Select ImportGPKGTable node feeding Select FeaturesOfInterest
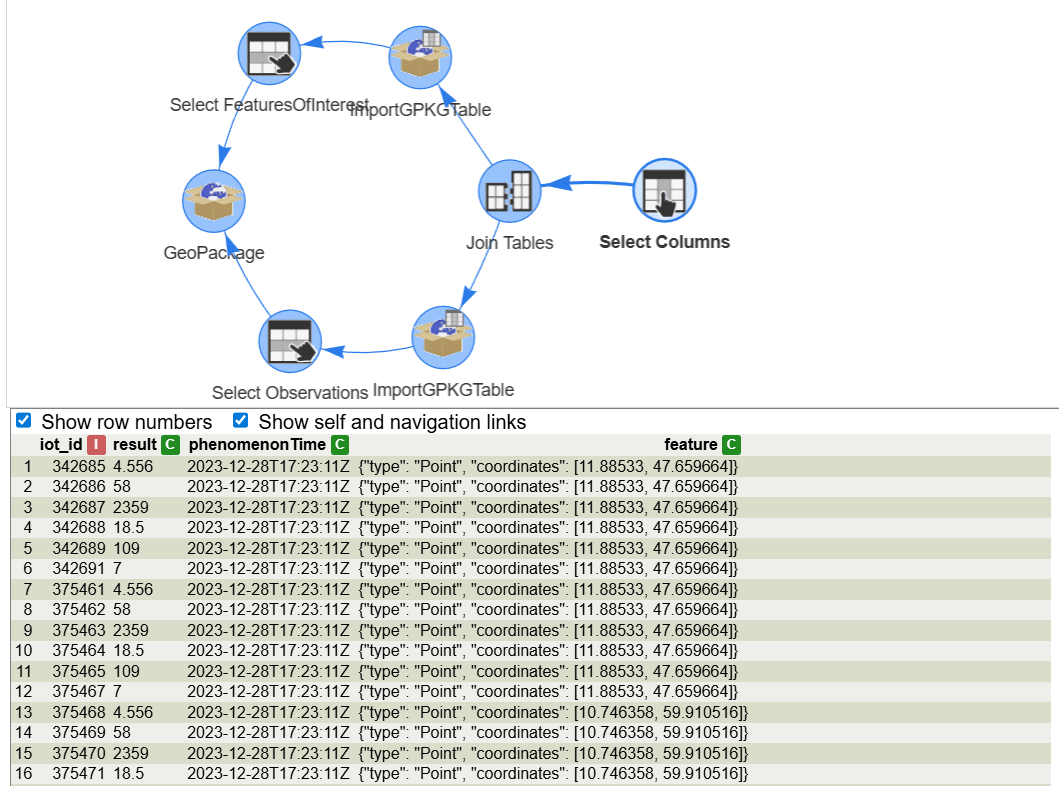 [x=421, y=56]
